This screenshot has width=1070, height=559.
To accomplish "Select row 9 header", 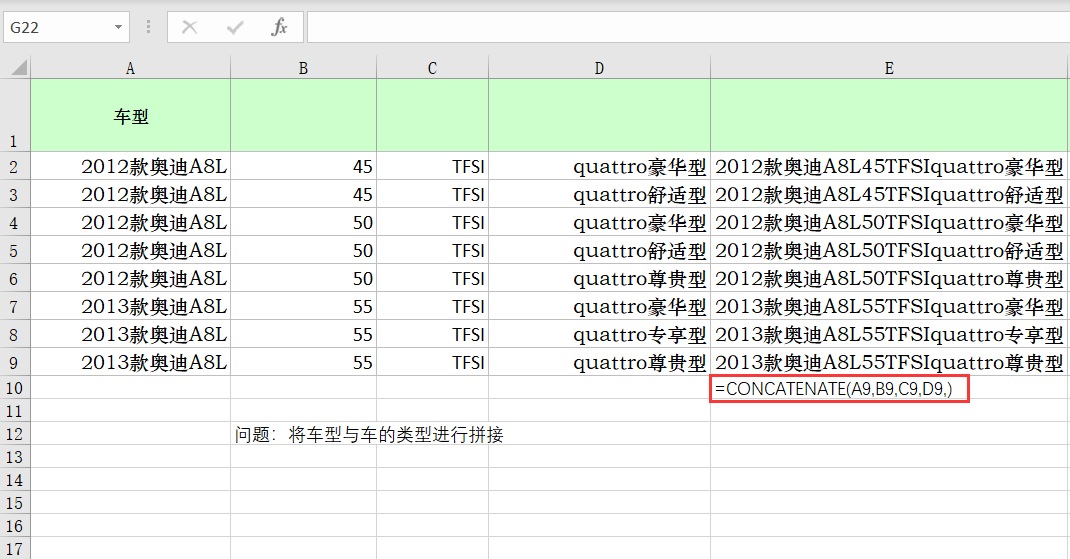I will click(x=14, y=362).
